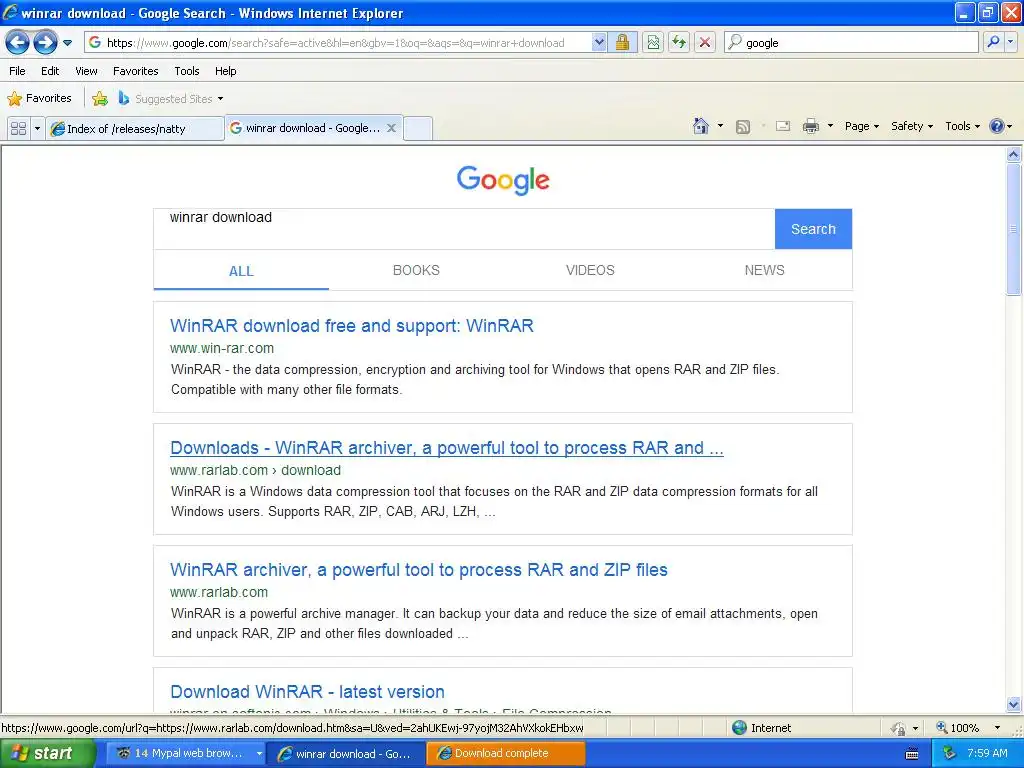Image resolution: width=1024 pixels, height=768 pixels.
Task: Open Mypal web browser taskbar group
Action: 184,753
